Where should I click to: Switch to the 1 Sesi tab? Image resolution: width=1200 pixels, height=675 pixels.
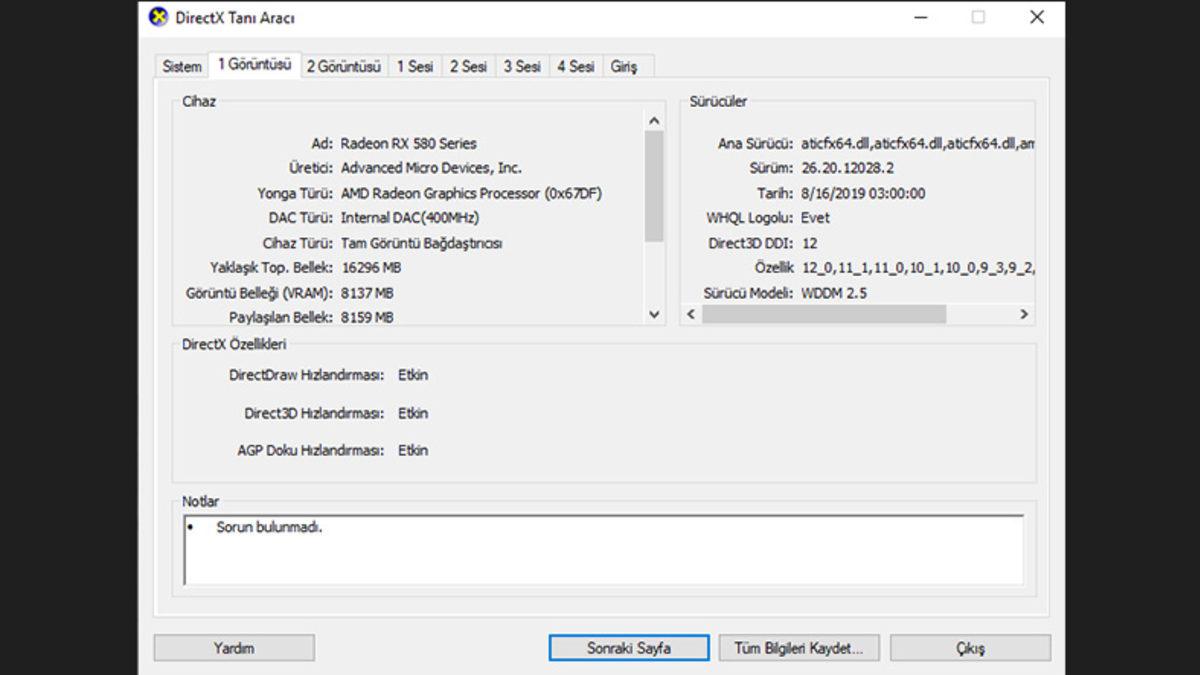[415, 67]
